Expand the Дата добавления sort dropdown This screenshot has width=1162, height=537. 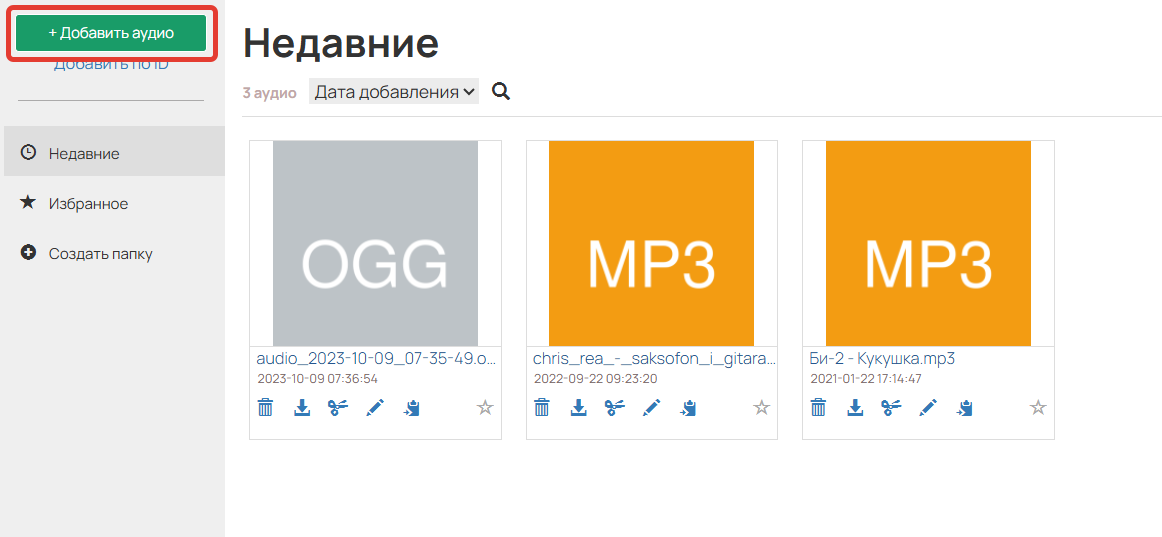tap(394, 92)
